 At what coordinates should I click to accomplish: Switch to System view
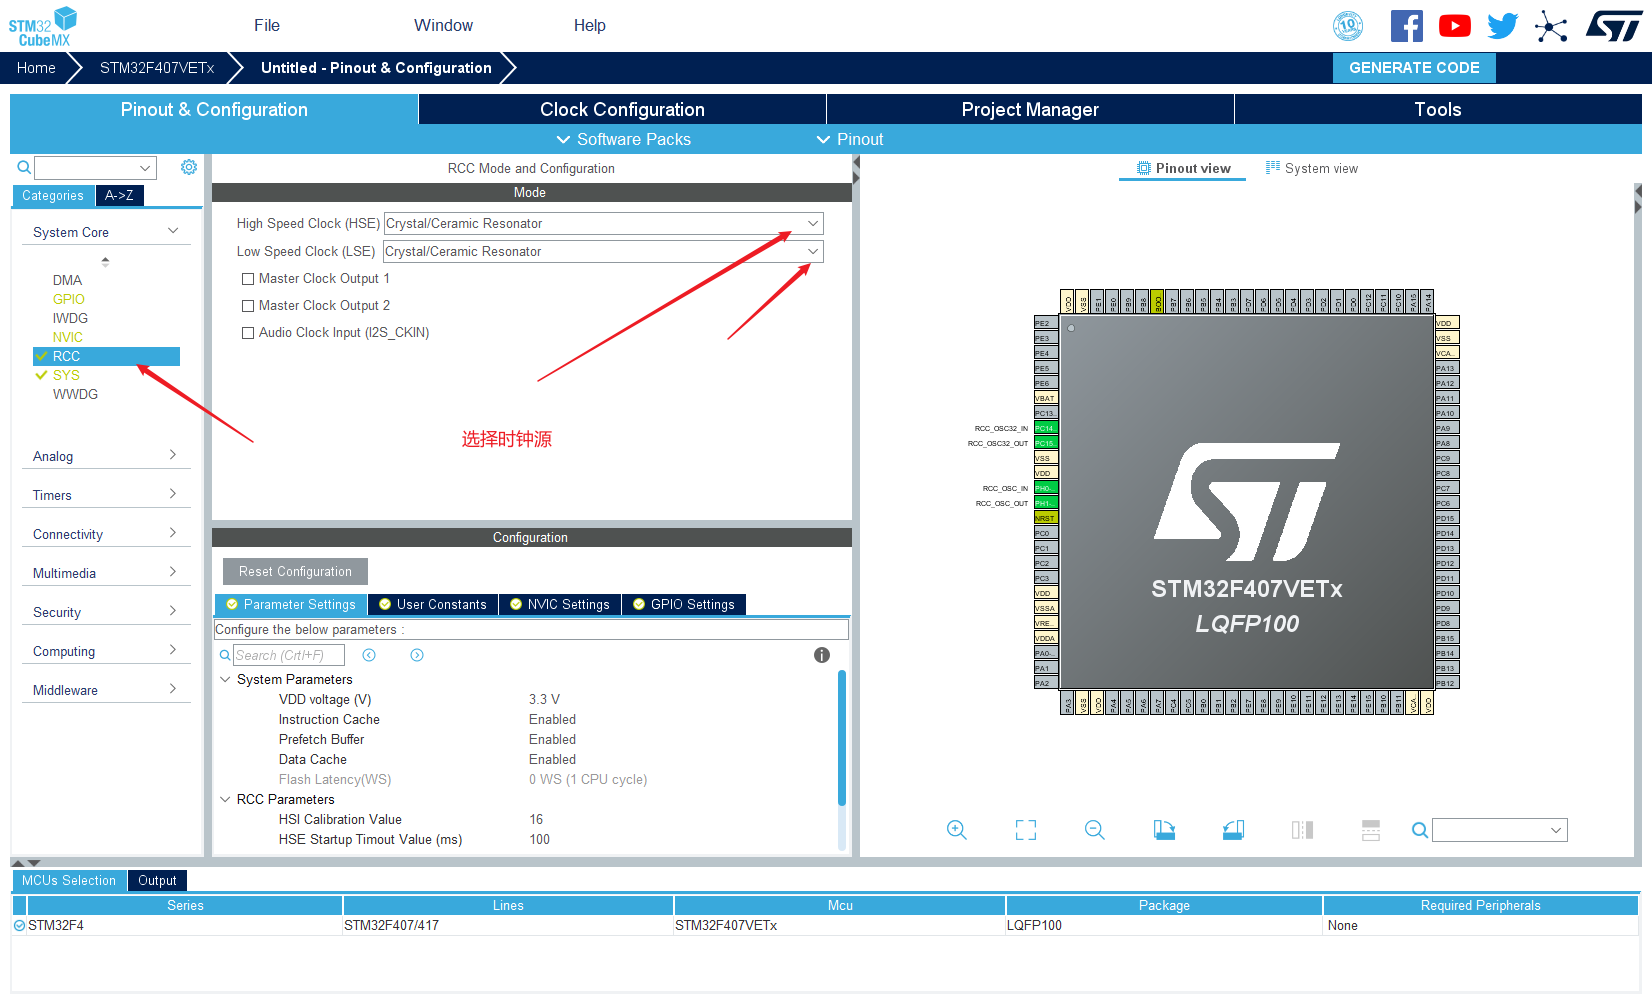coord(1311,168)
